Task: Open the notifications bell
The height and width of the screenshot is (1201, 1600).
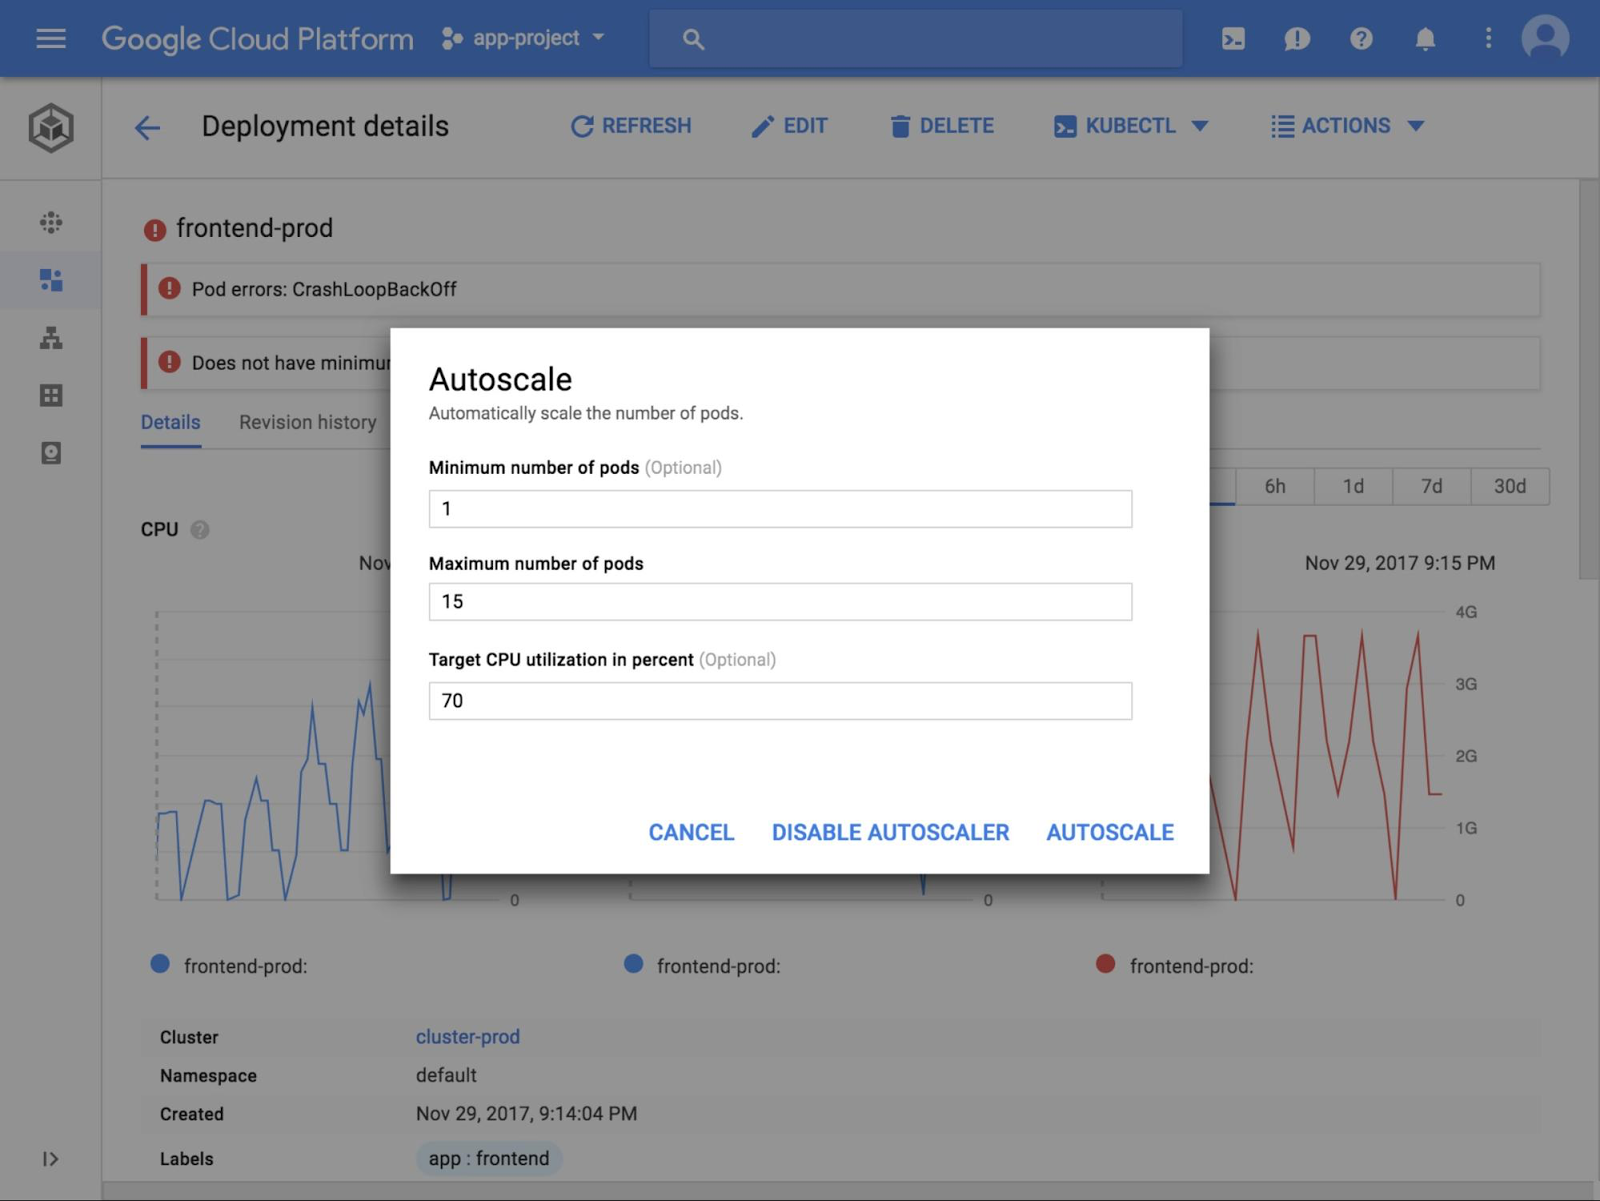Action: click(1425, 39)
